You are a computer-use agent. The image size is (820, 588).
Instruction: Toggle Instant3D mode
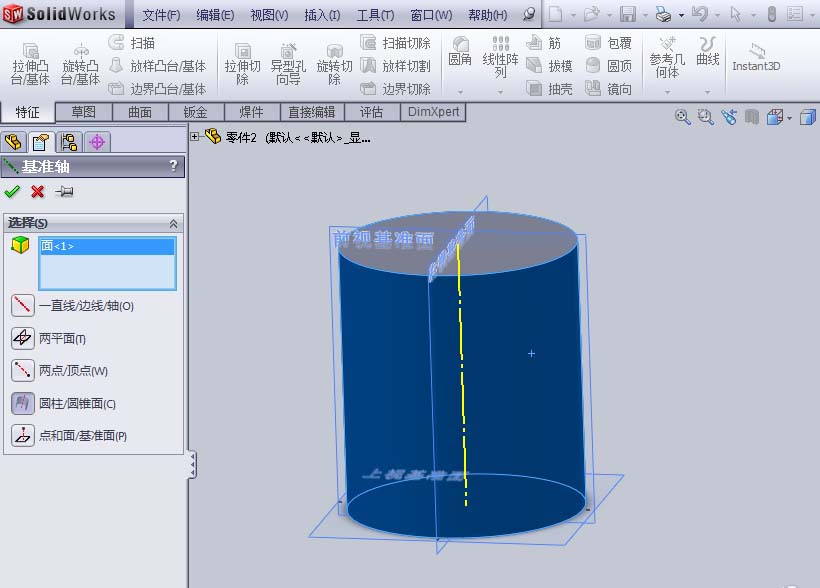756,58
